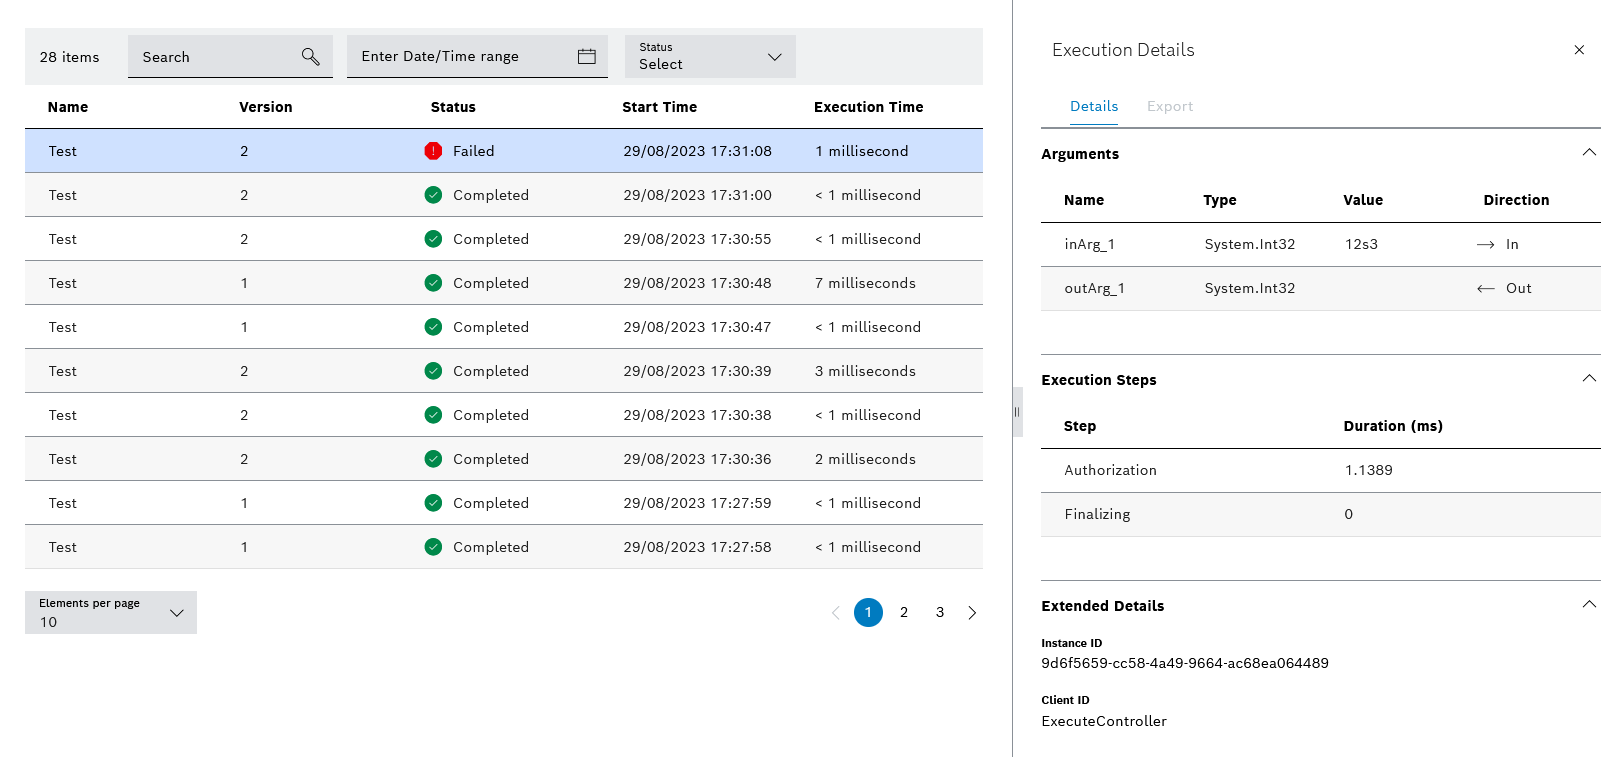Select start time 29/08/2023 17:31:00
This screenshot has height=757, width=1611.
698,195
